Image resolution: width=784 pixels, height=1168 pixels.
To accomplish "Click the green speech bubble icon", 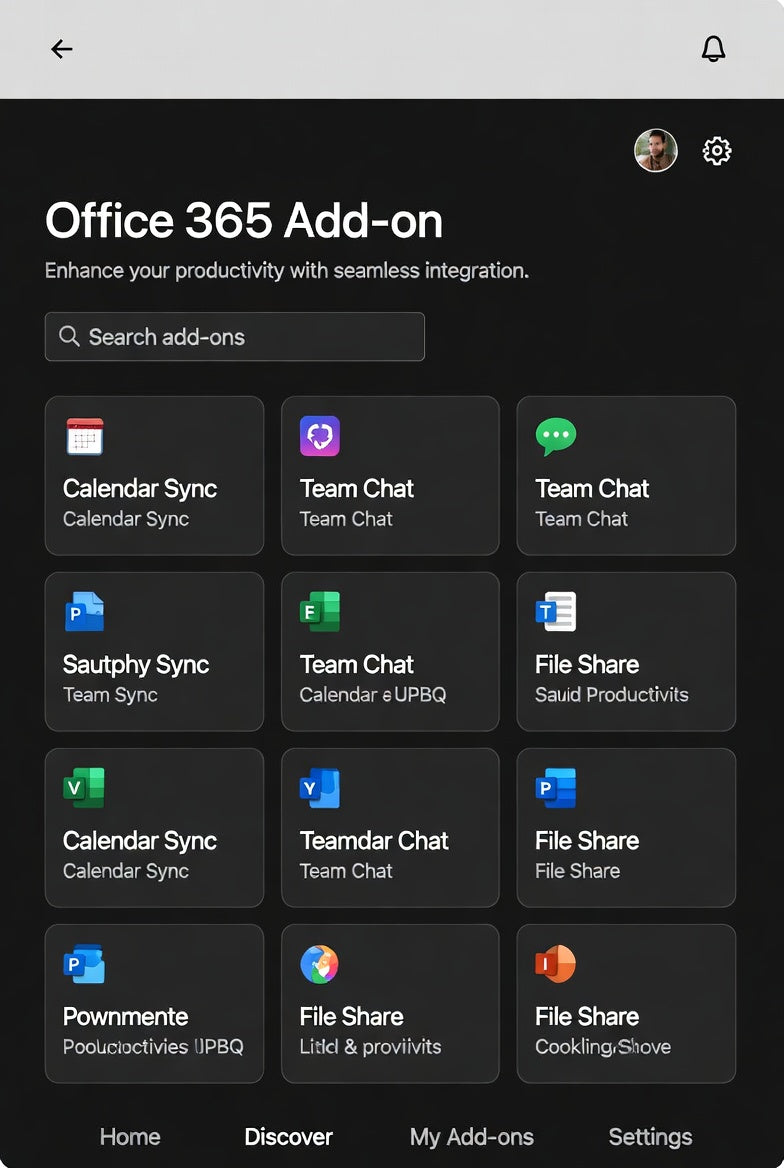I will click(x=556, y=437).
